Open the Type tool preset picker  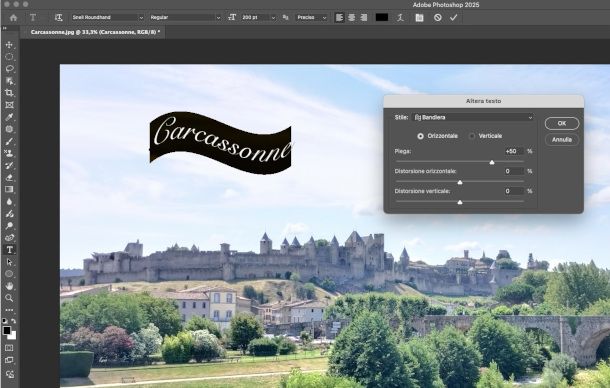pos(33,18)
